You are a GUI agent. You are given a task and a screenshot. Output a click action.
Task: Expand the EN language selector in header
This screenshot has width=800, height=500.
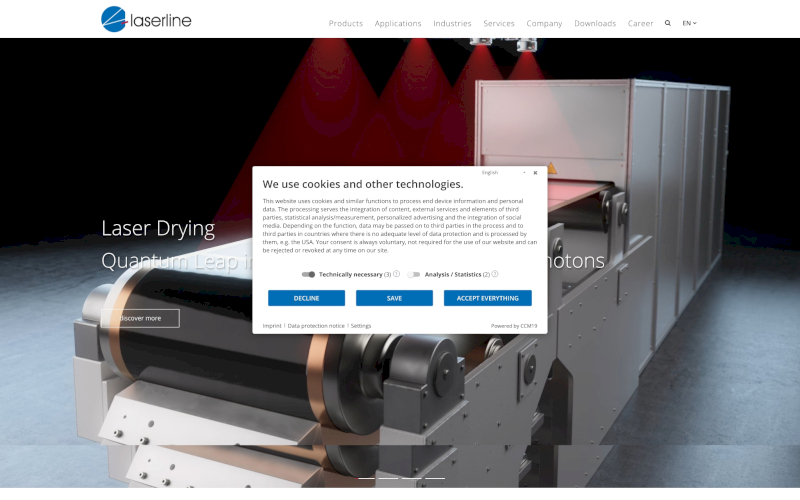(689, 23)
